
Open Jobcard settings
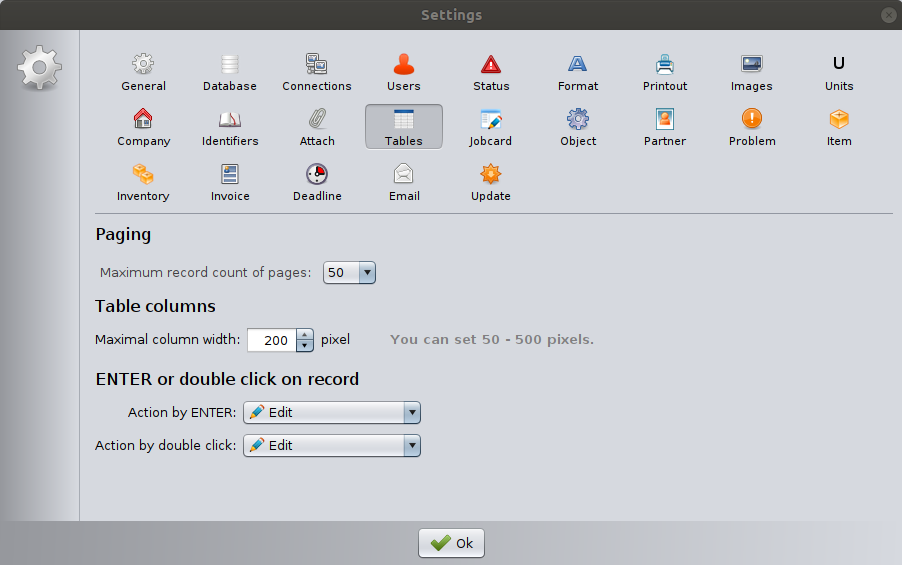pyautogui.click(x=491, y=127)
